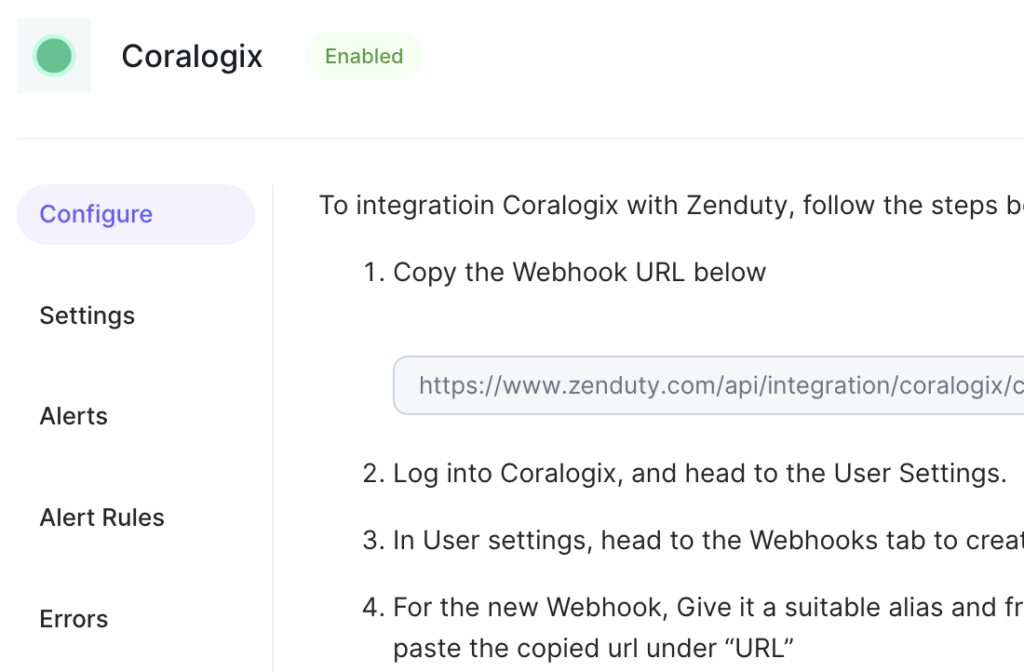Click the gray tile behind the Coralogix logo
The image size is (1024, 672).
(54, 56)
